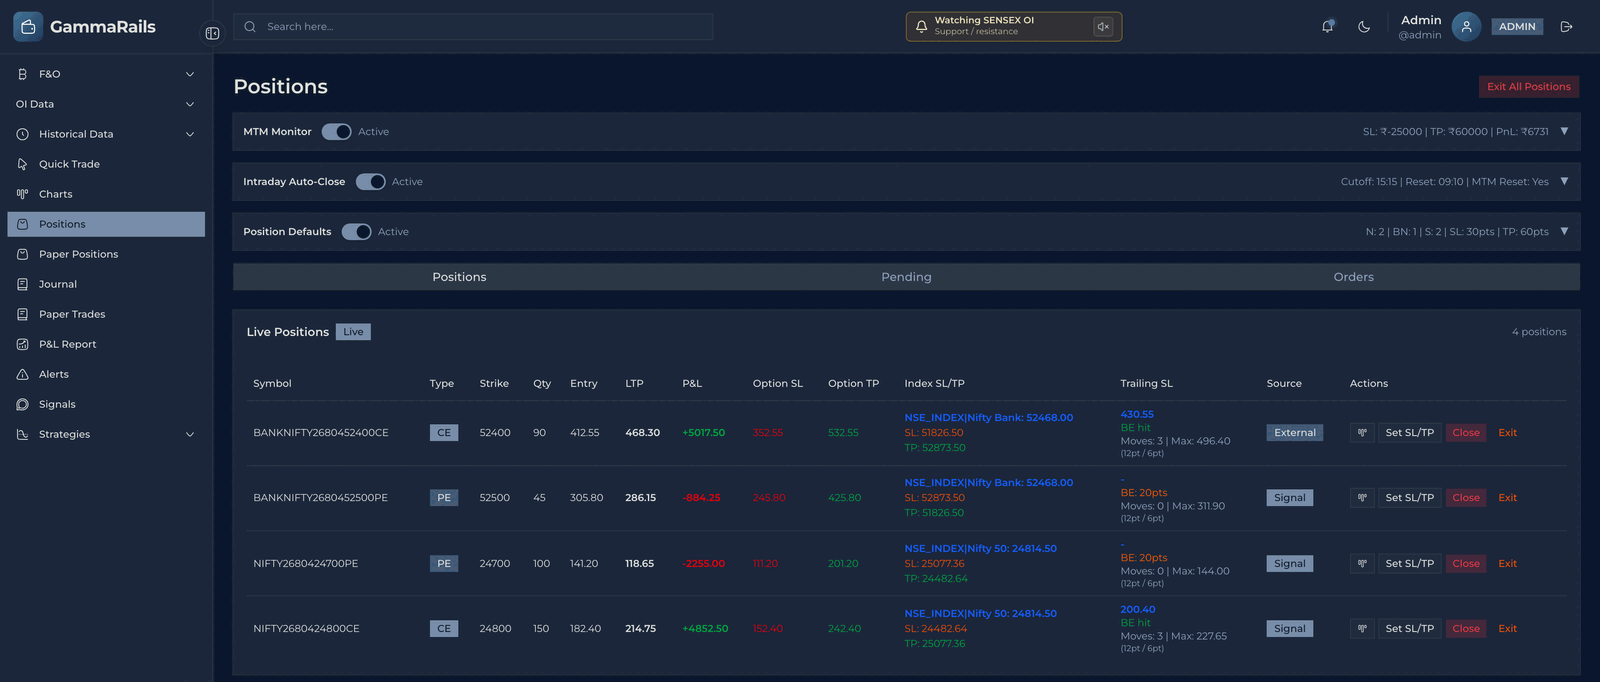Viewport: 1600px width, 682px height.
Task: Open Quick Trade from the sidebar
Action: point(106,164)
